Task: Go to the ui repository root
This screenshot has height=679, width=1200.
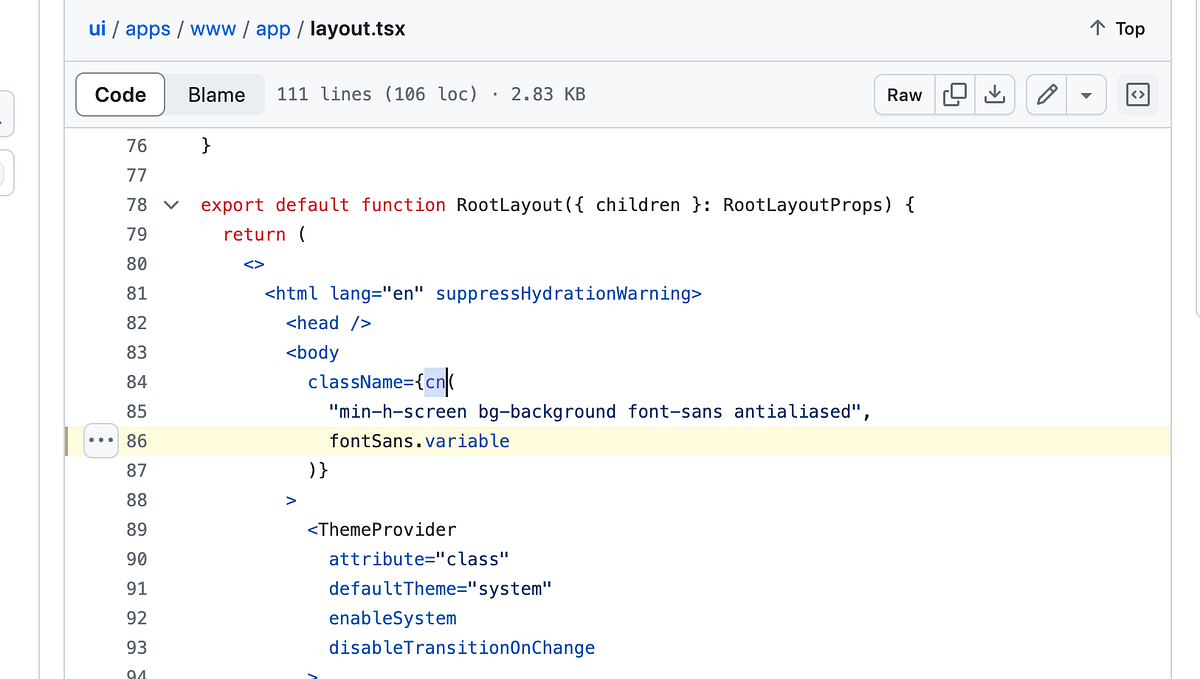Action: pos(97,28)
